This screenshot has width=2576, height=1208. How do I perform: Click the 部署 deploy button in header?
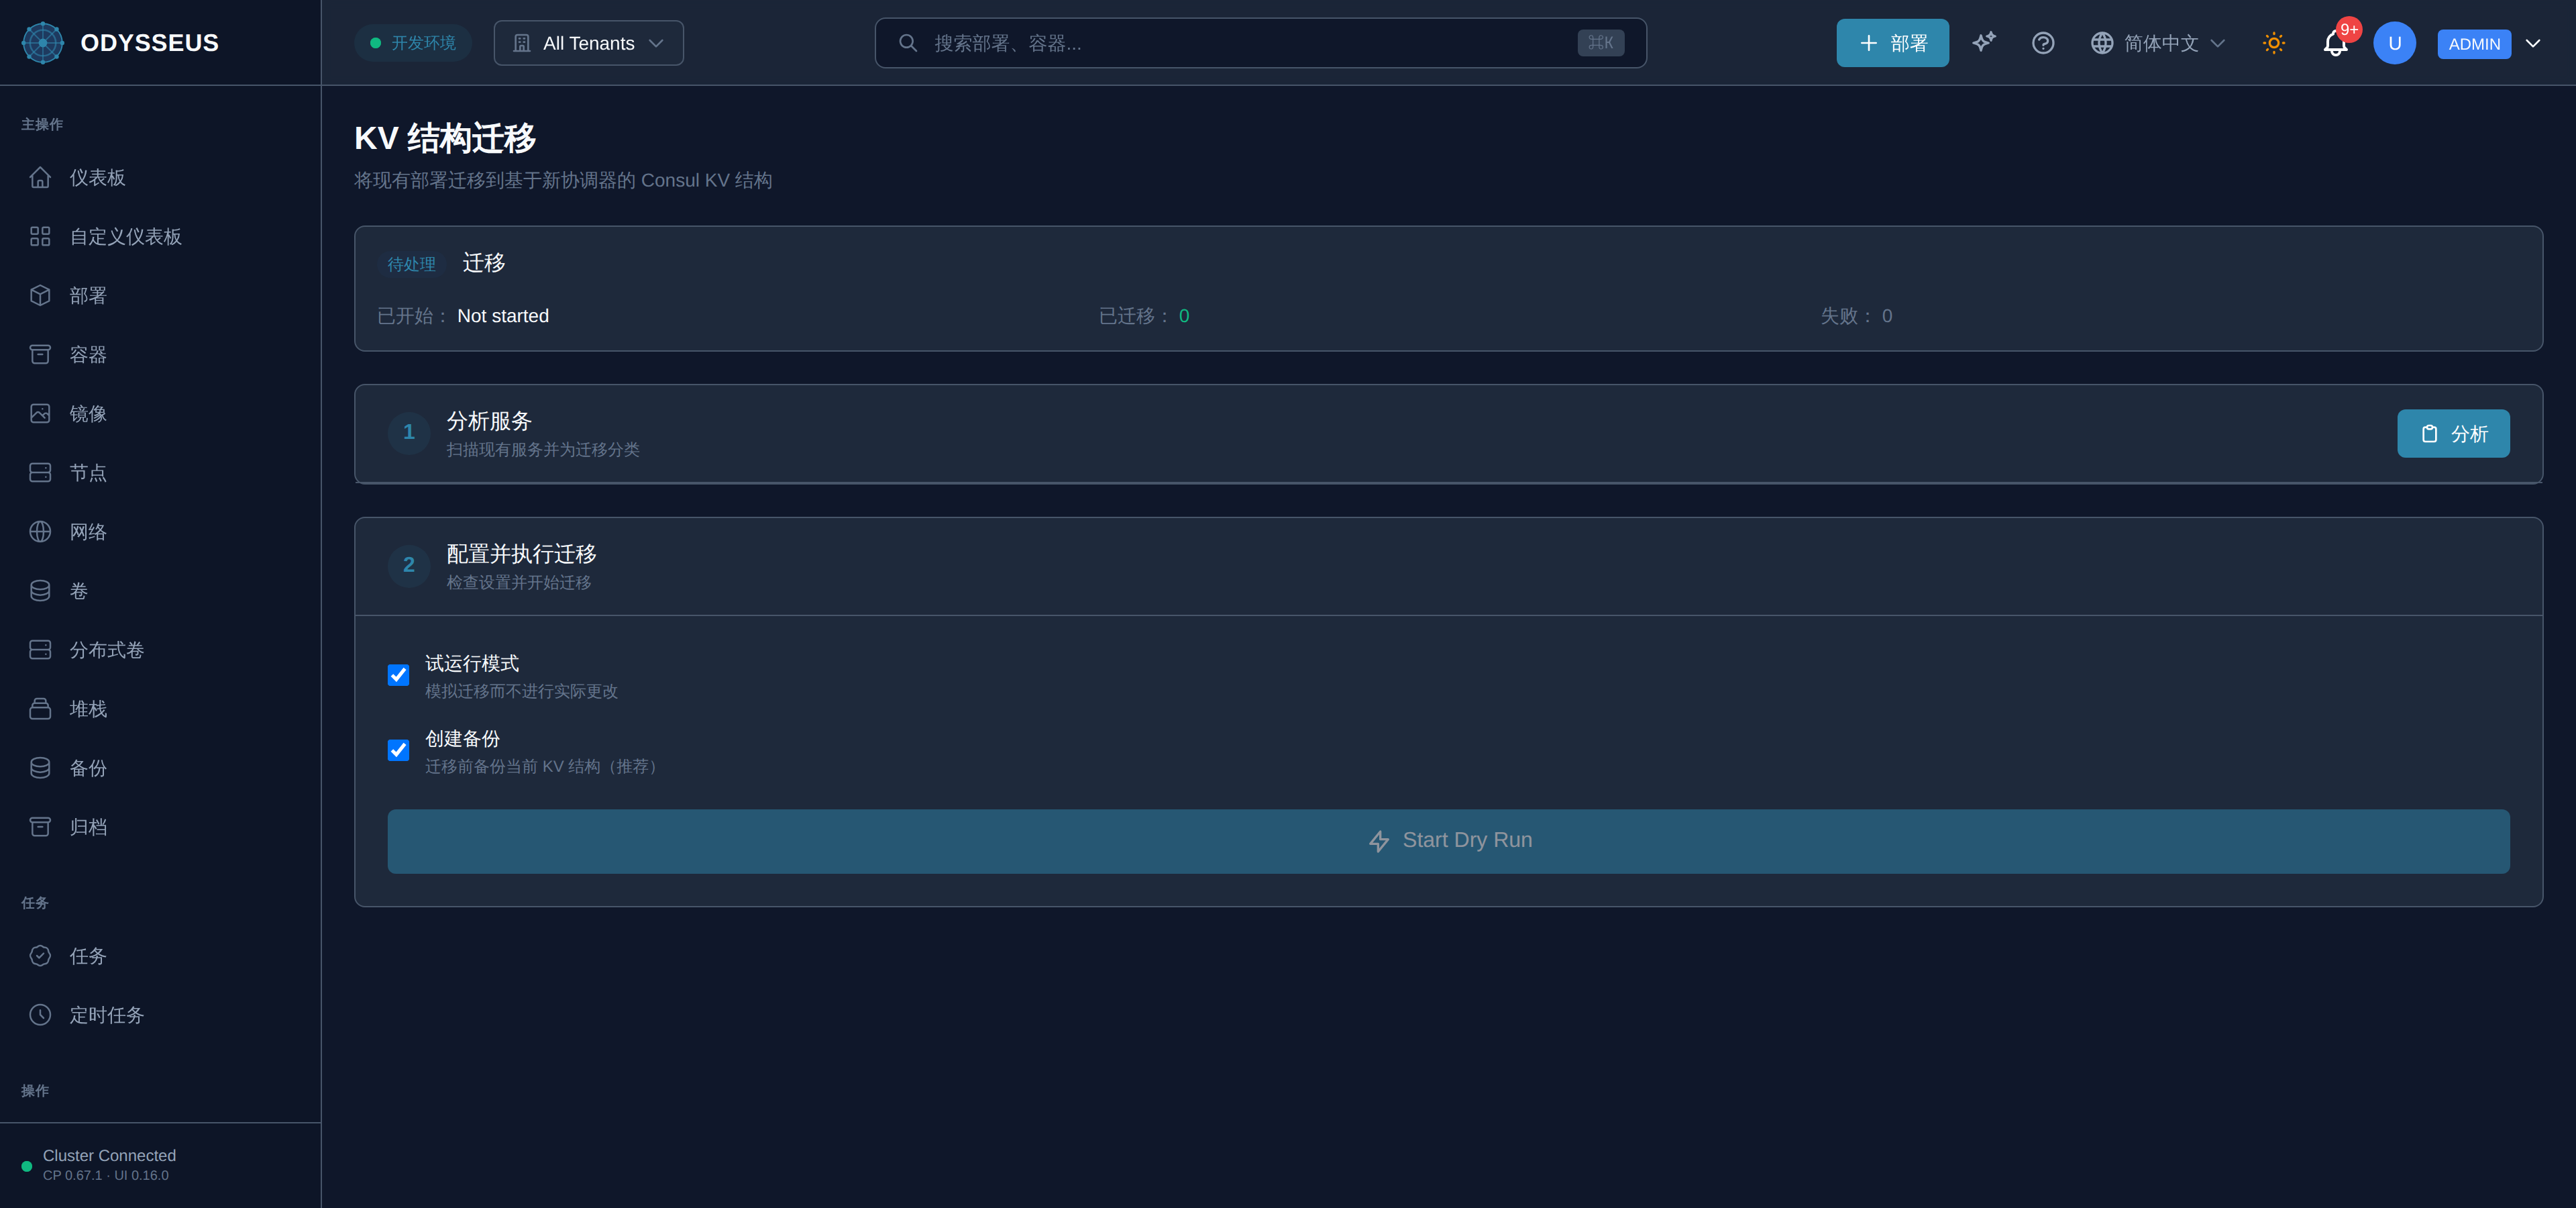point(1892,43)
